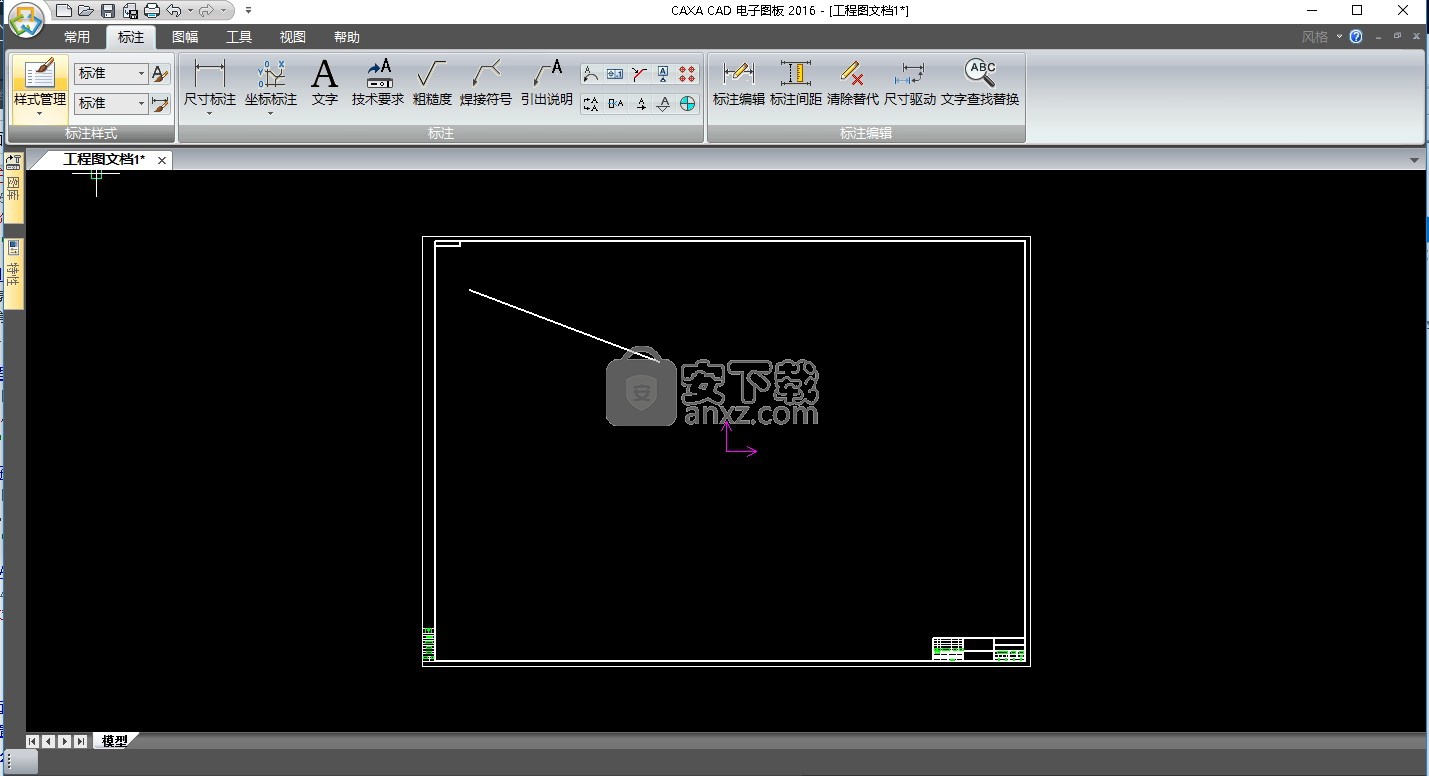Screen dimensions: 1429x776
Task: Select the 引出说明 leader note tool
Action: click(547, 82)
